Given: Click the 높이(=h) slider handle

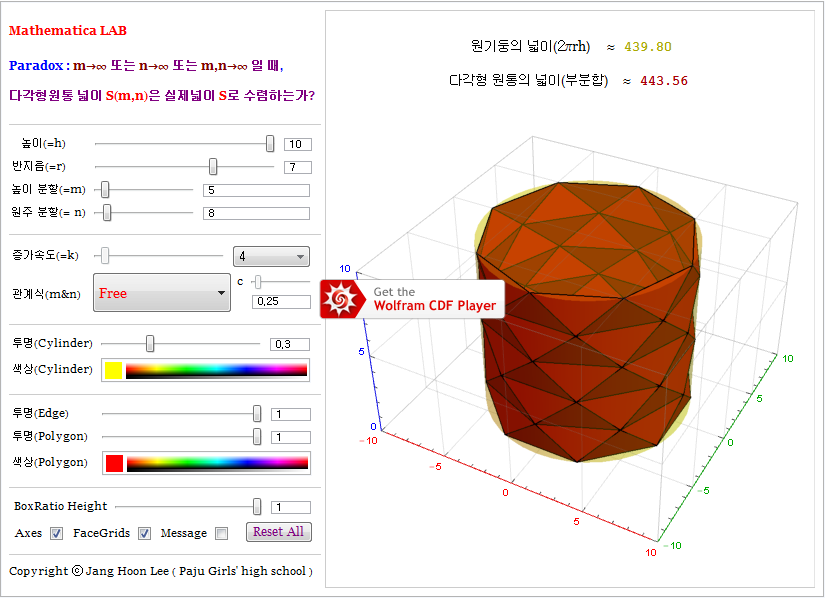Looking at the screenshot, I should pos(270,143).
